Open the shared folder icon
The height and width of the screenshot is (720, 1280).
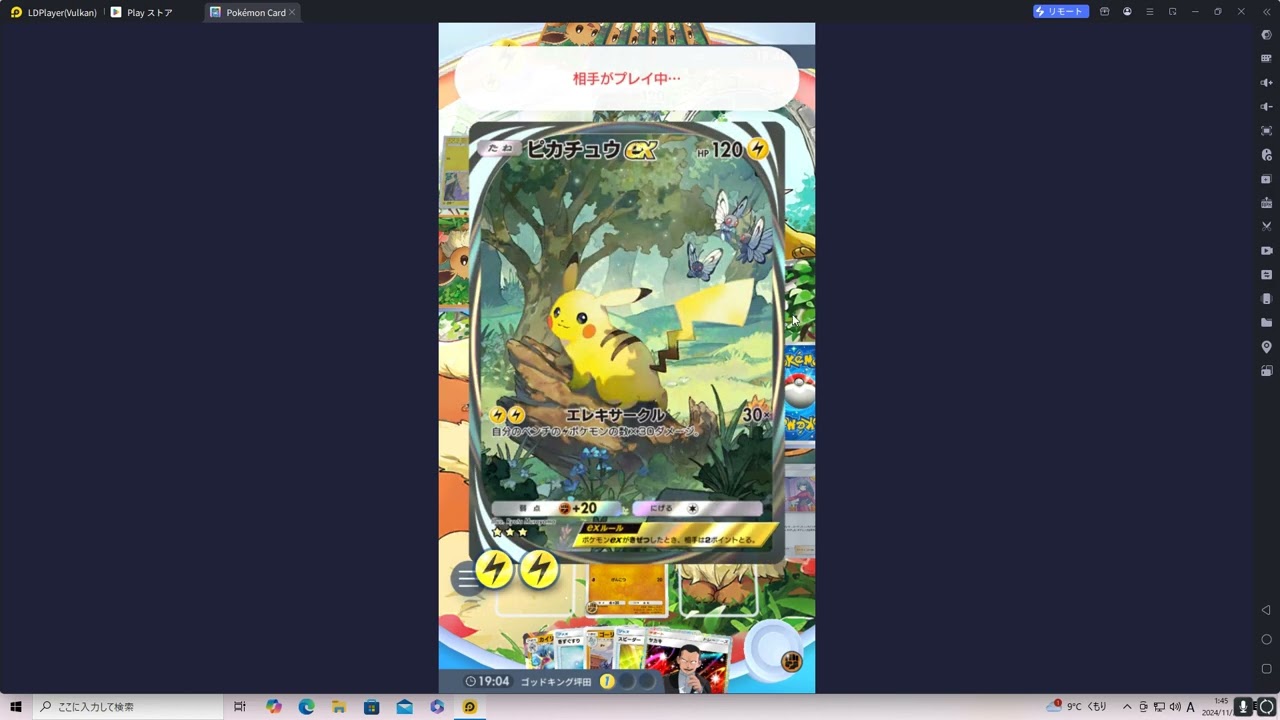coord(1266,323)
